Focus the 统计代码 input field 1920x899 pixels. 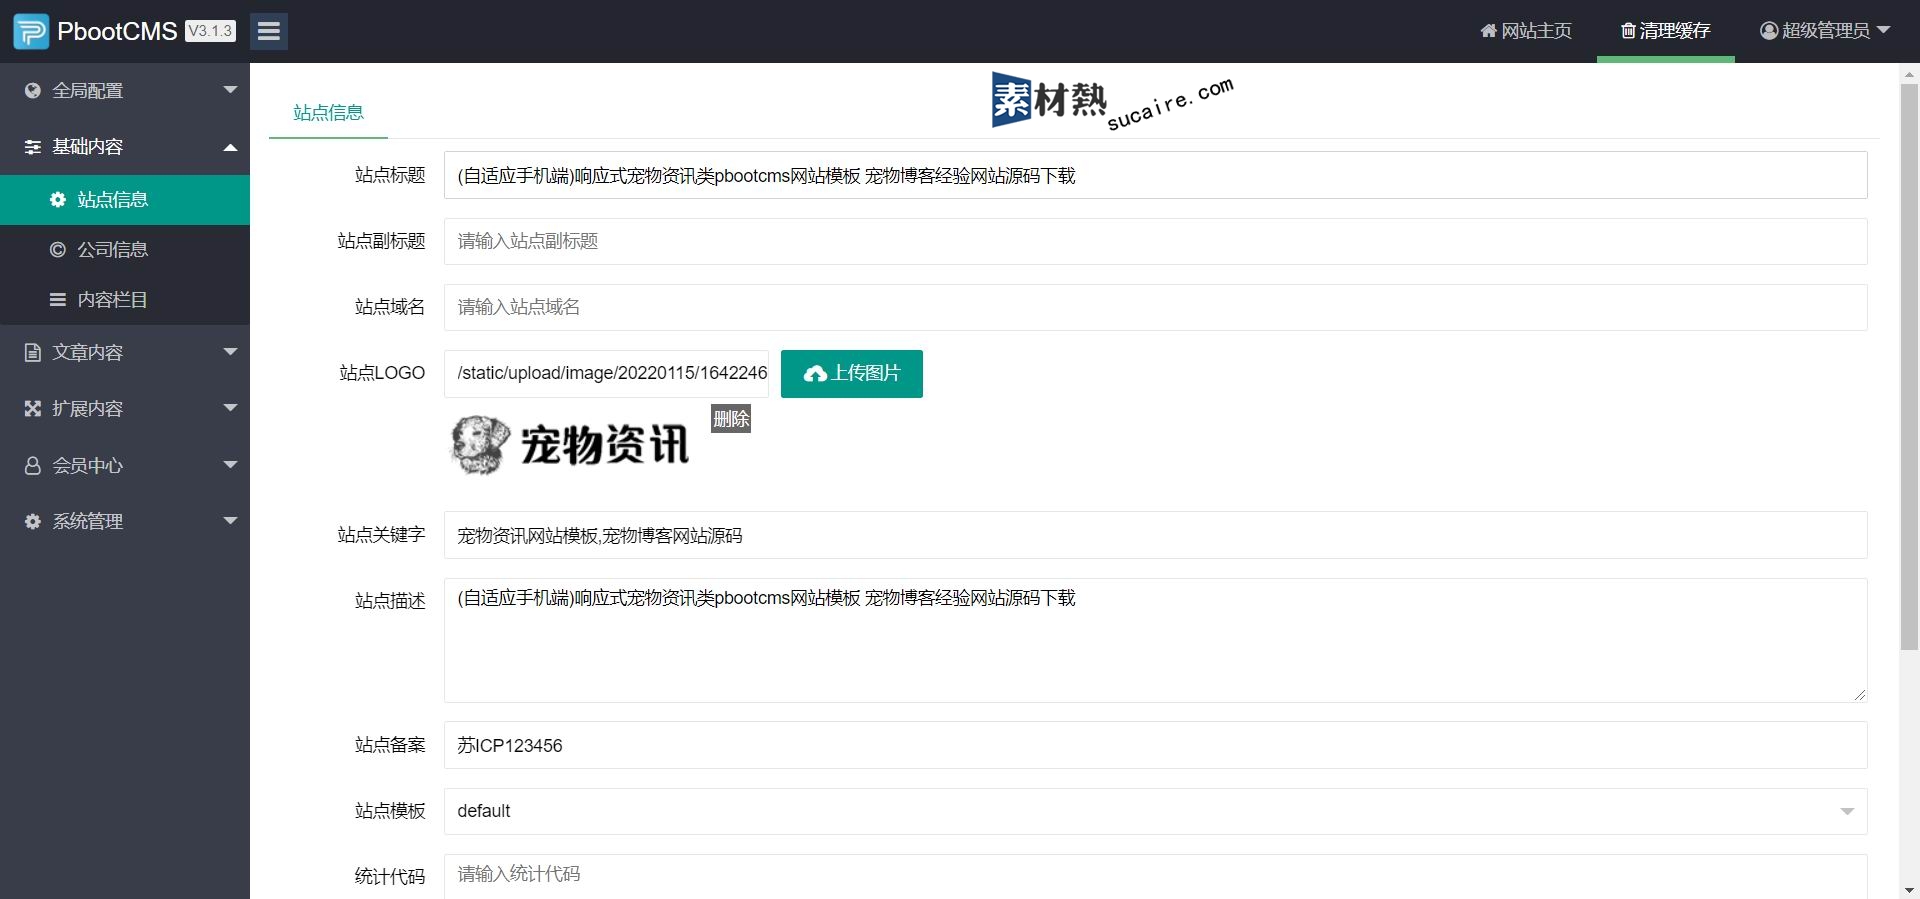[1155, 876]
